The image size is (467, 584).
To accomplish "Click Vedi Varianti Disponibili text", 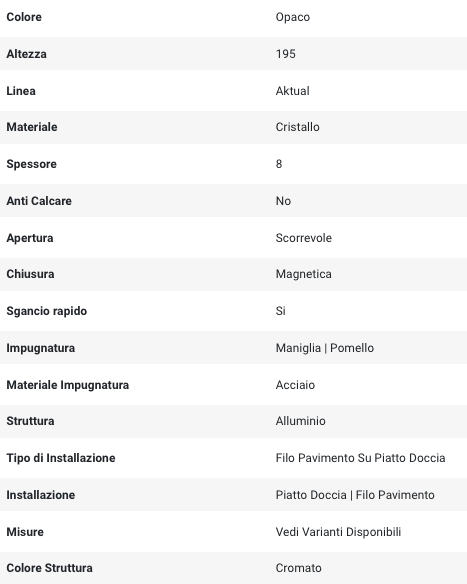I will (338, 531).
